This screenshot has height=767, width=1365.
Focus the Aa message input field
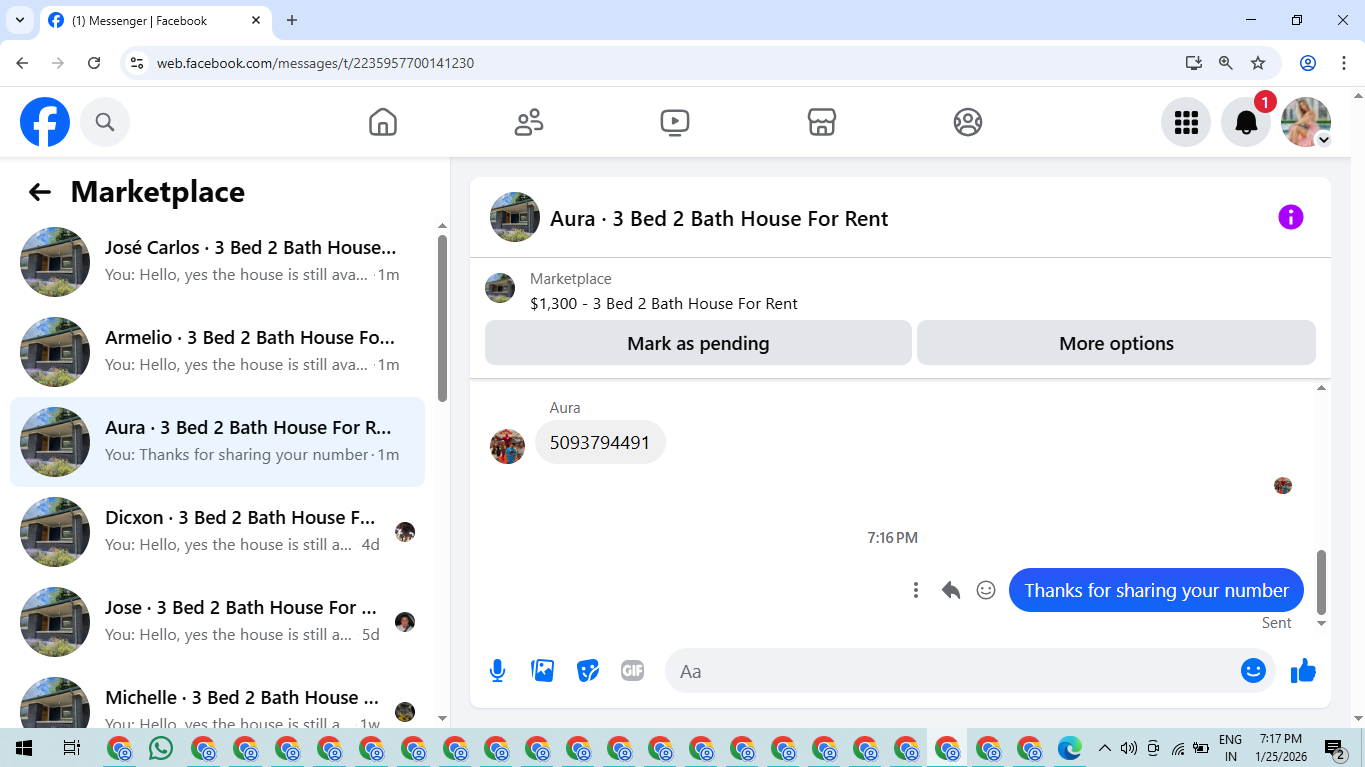tap(955, 671)
